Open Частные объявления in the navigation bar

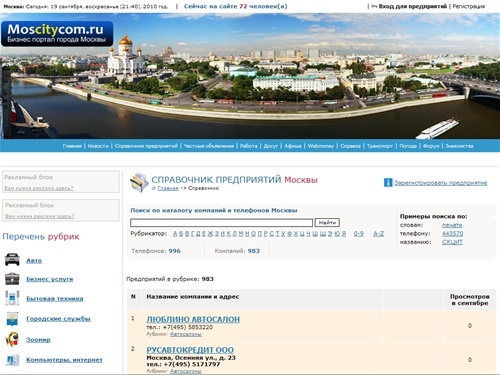(x=209, y=146)
